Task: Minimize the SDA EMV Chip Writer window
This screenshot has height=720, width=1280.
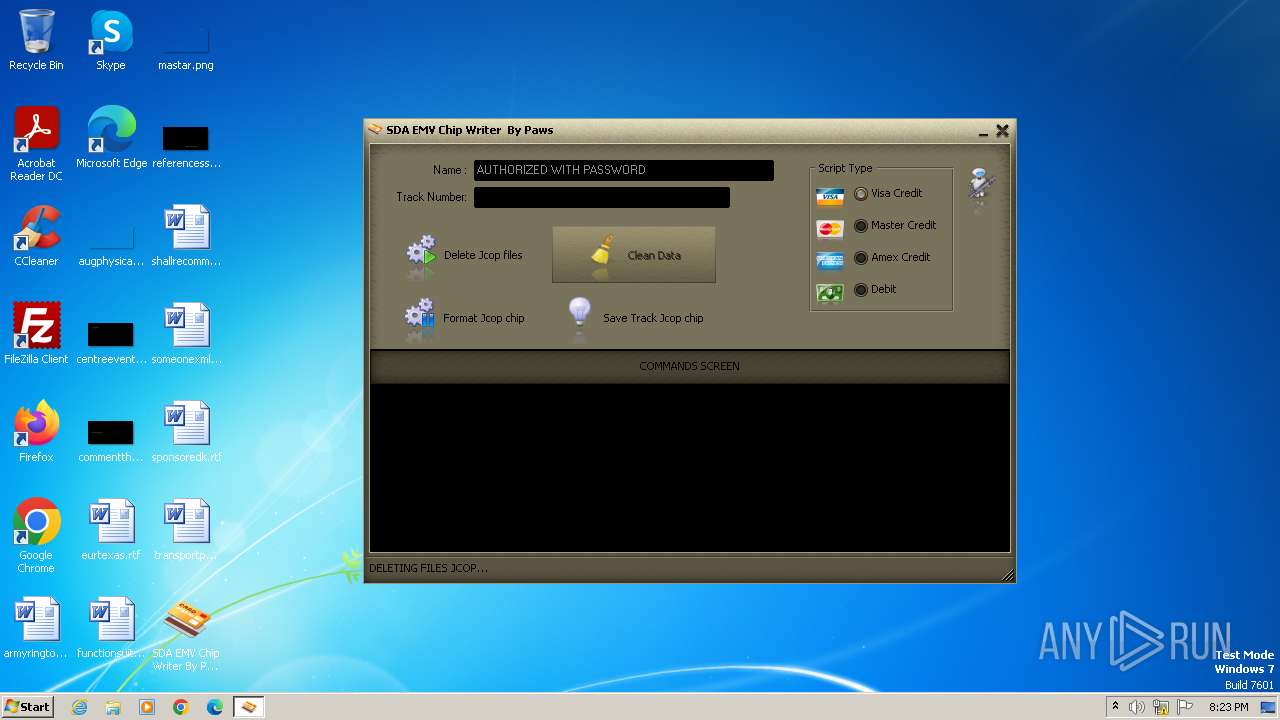Action: pyautogui.click(x=984, y=131)
